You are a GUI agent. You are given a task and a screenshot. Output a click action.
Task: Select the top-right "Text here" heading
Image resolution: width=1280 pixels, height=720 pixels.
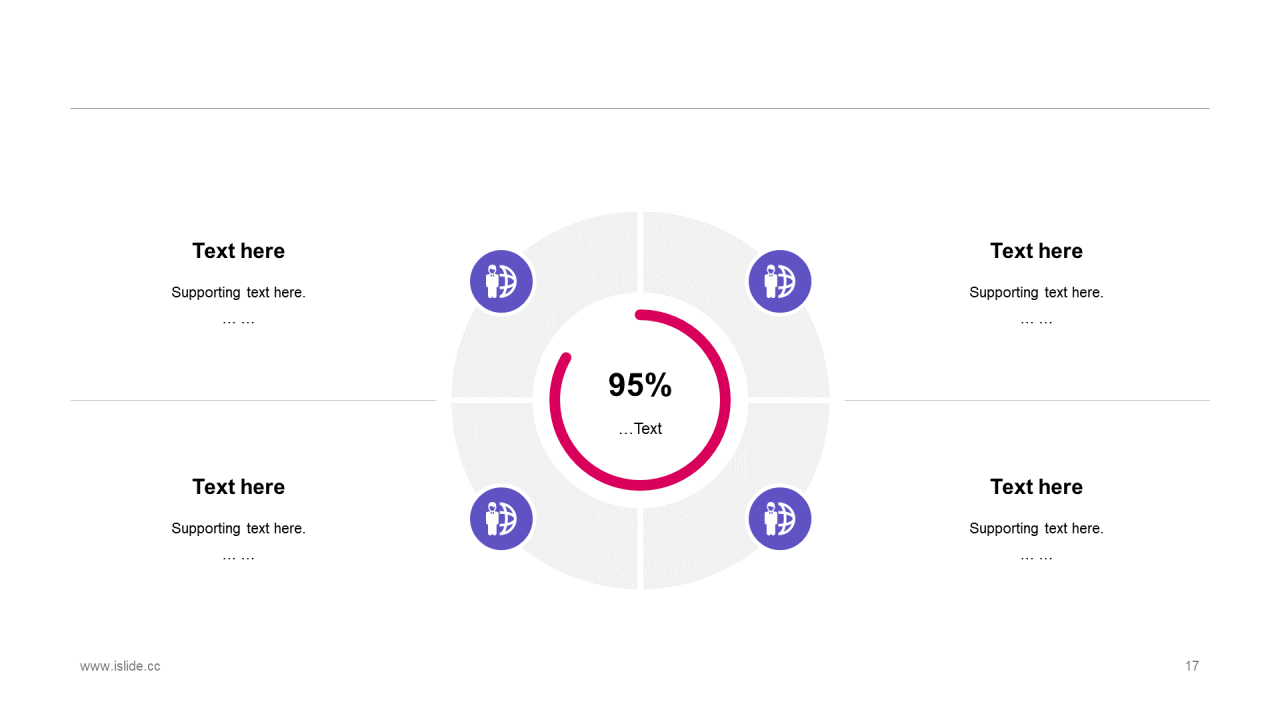[x=1036, y=251]
